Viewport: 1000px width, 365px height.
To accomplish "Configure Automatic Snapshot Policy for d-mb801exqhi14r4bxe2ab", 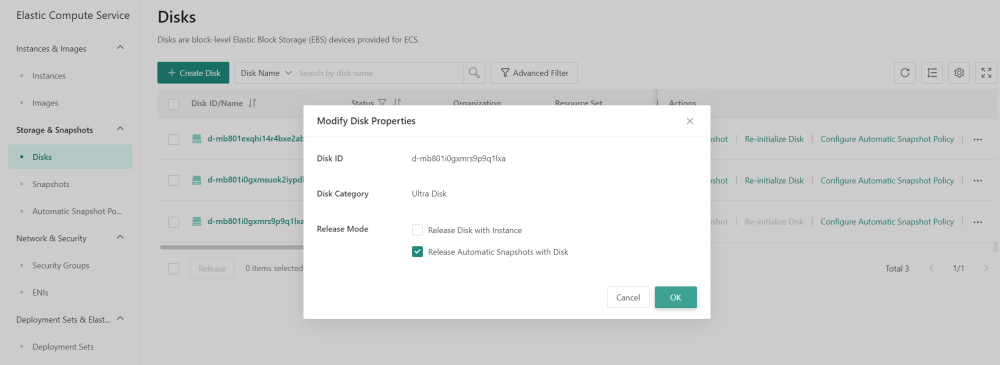I will pyautogui.click(x=887, y=139).
